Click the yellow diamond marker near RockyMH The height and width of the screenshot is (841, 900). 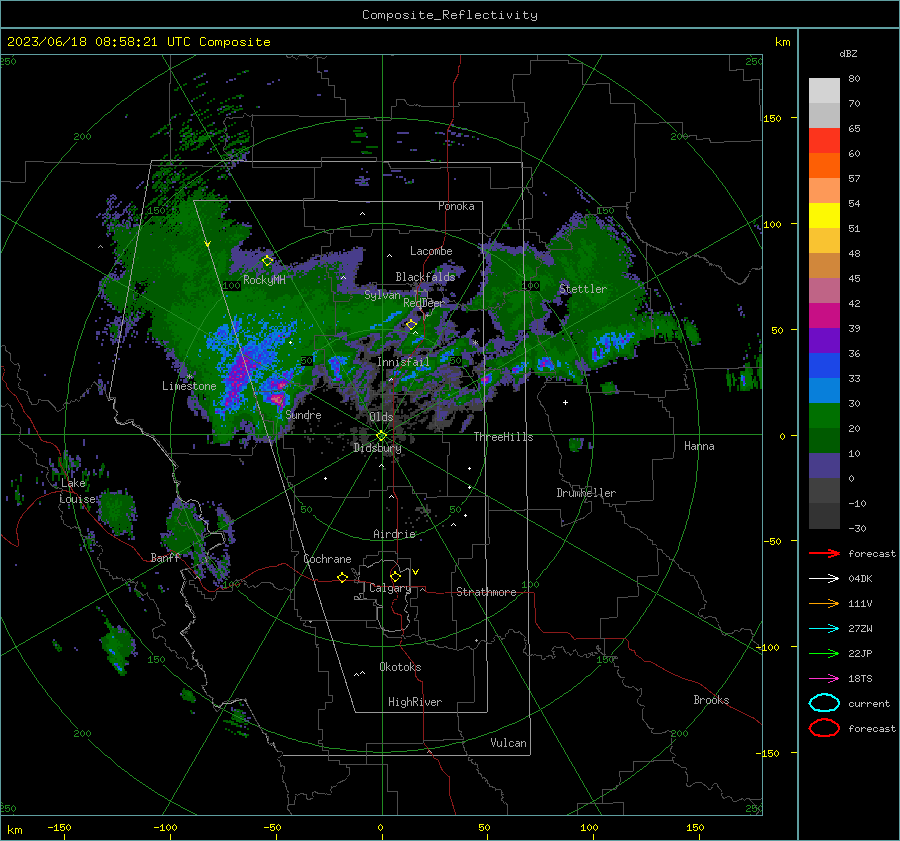(267, 261)
